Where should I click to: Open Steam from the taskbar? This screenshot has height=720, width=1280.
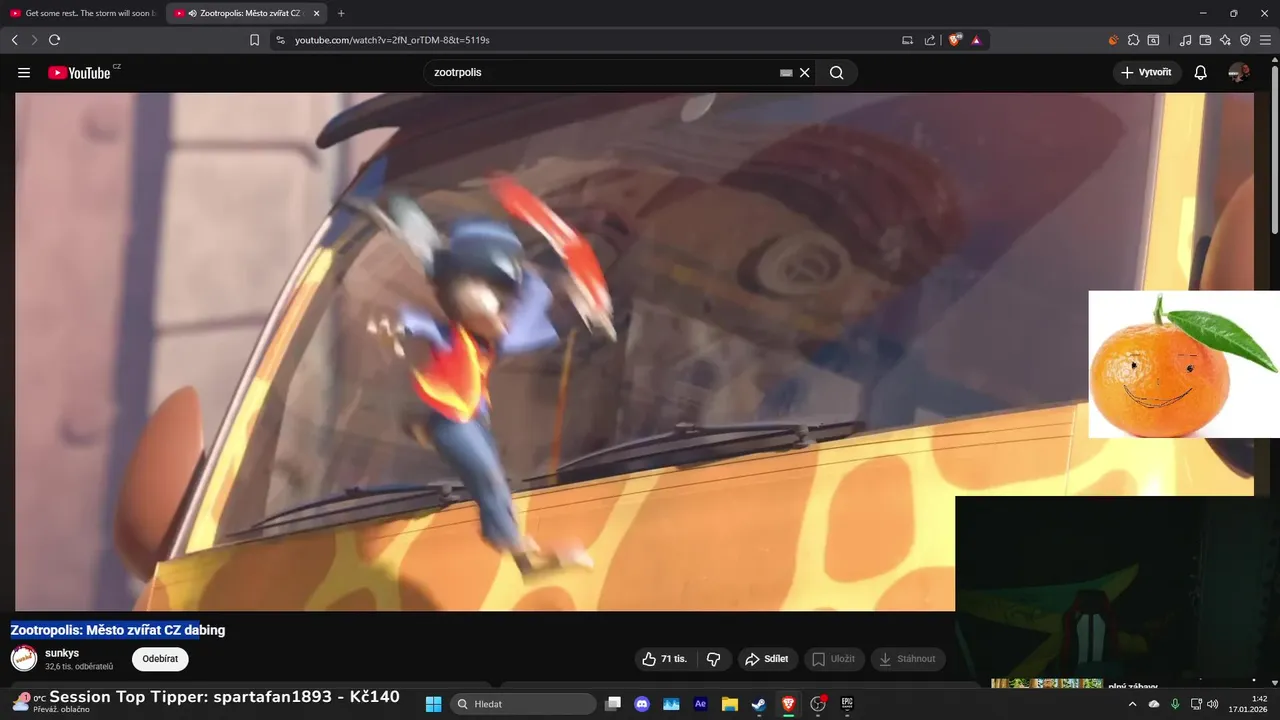pyautogui.click(x=759, y=704)
